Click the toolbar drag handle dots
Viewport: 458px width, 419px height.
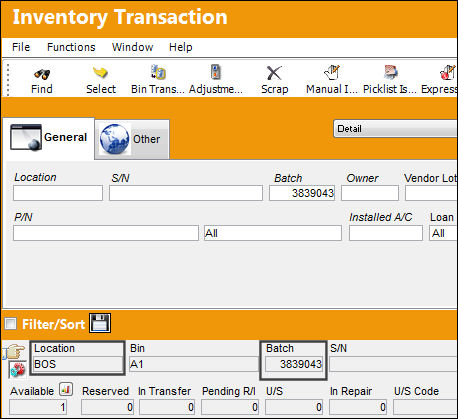point(7,79)
